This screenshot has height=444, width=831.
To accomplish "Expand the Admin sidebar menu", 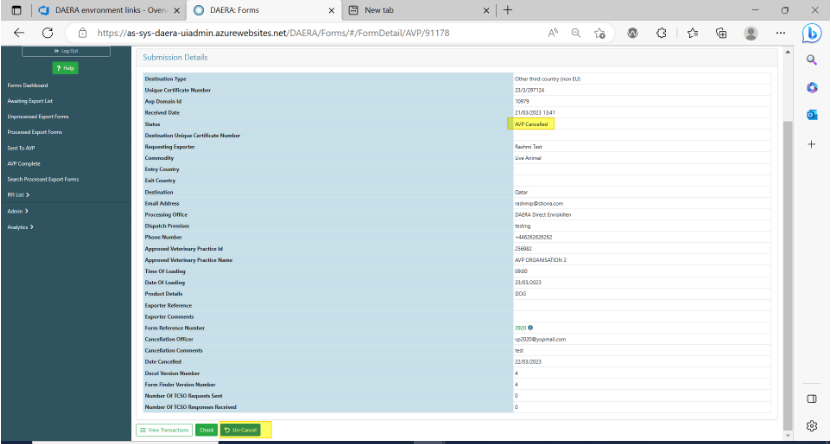I will point(17,211).
